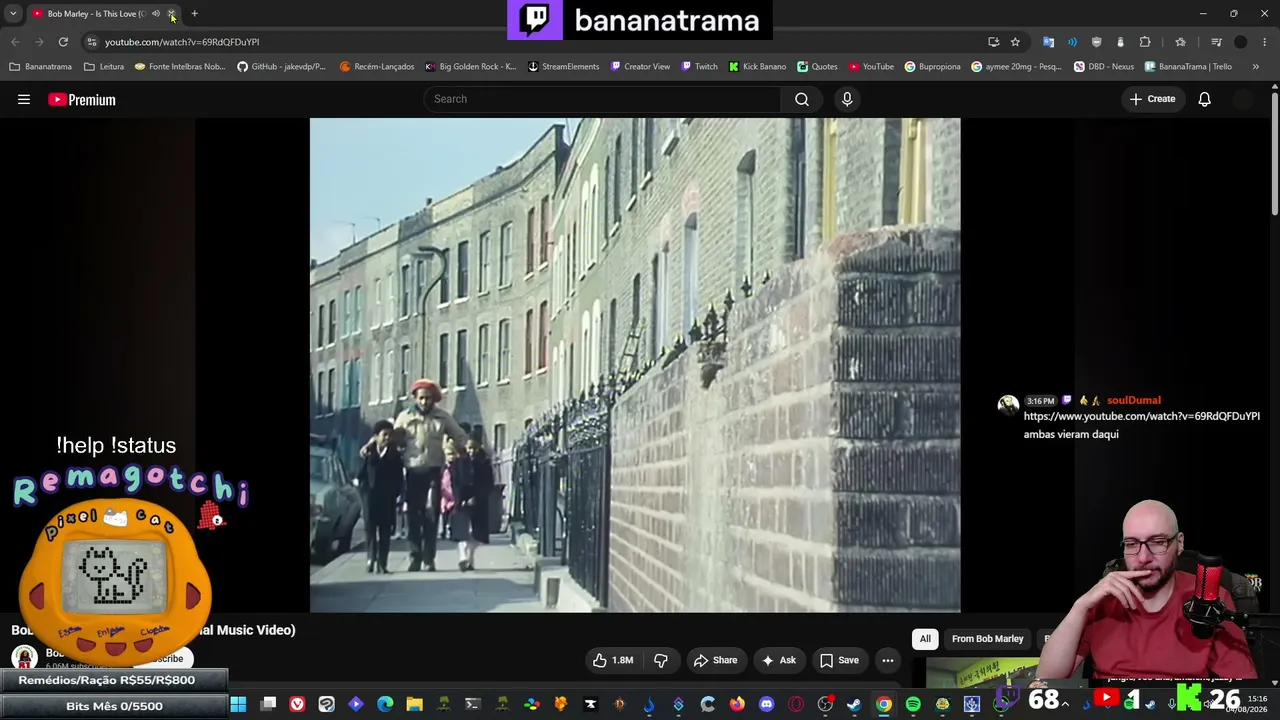
Task: Open Creator View bookmark
Action: (x=640, y=67)
